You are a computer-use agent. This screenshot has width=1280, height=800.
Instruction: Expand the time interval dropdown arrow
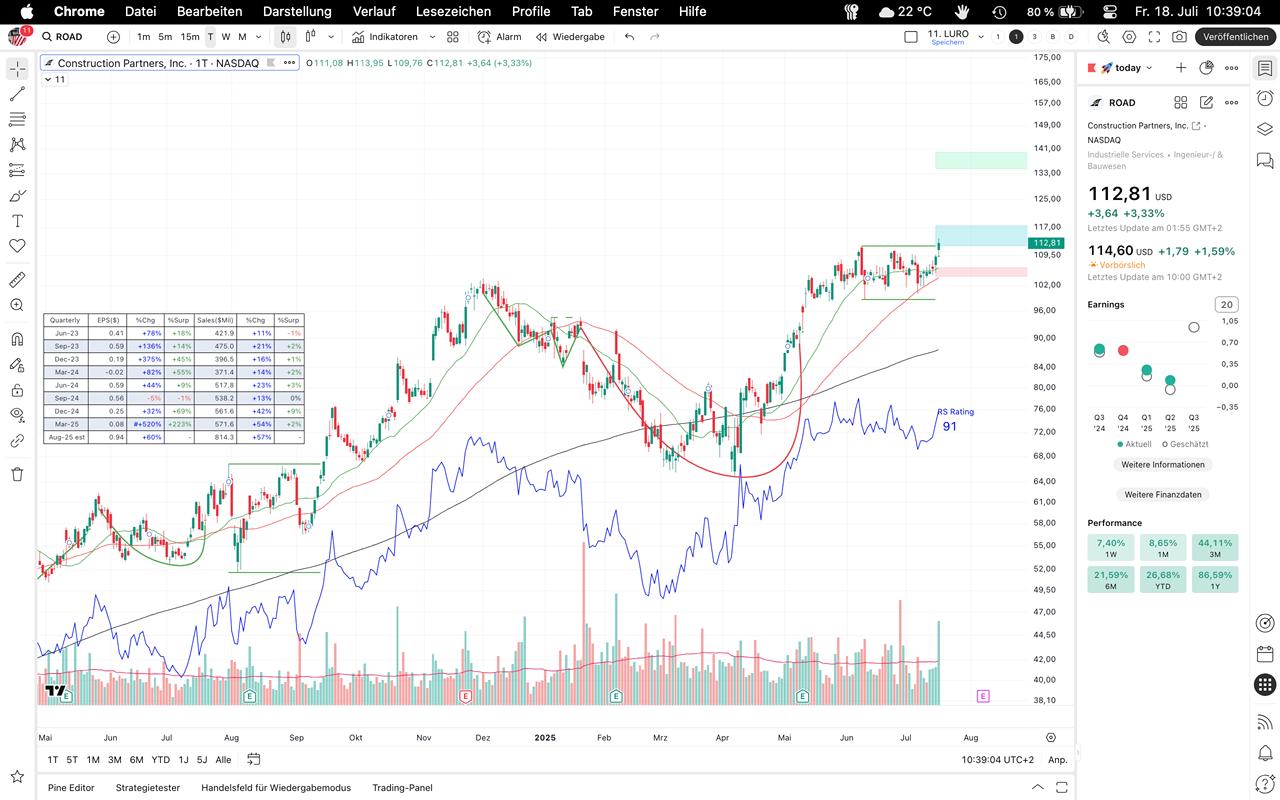259,37
